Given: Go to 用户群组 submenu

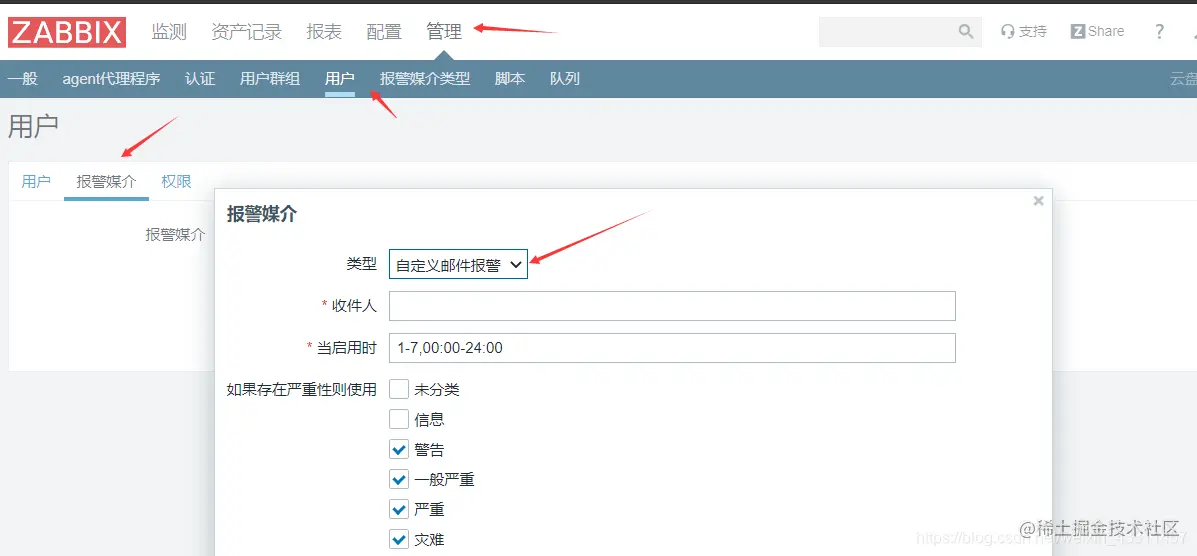Looking at the screenshot, I should point(270,79).
